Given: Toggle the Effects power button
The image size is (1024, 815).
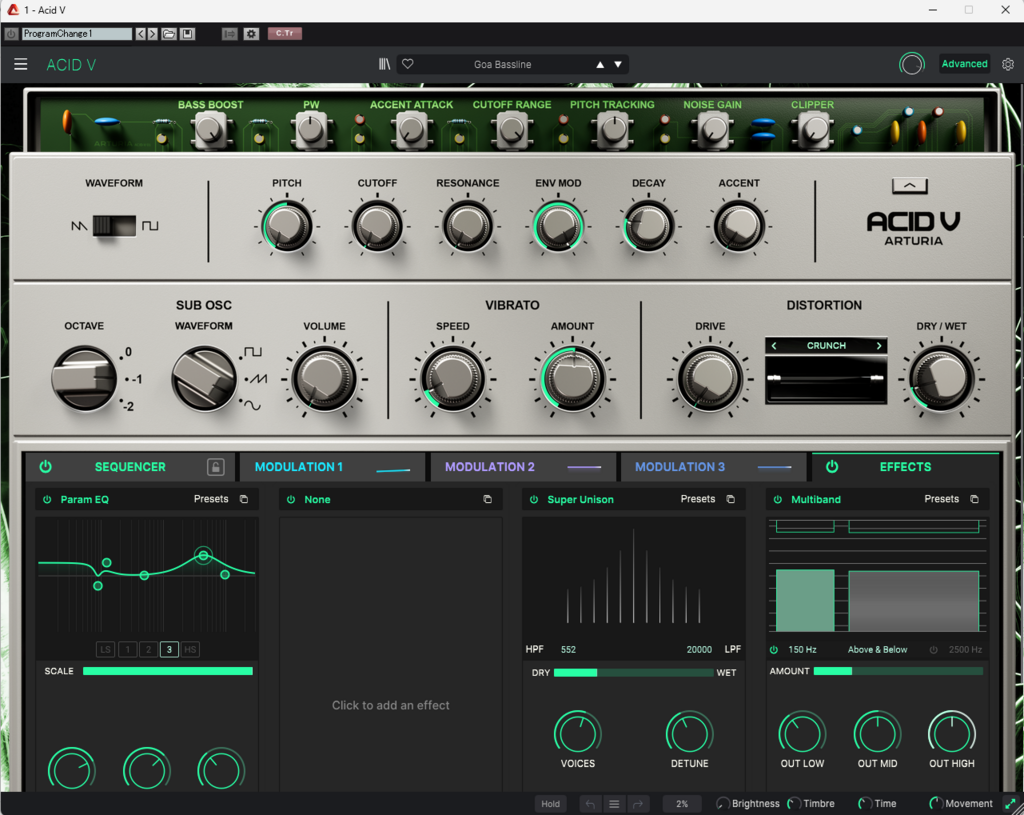Looking at the screenshot, I should (832, 467).
